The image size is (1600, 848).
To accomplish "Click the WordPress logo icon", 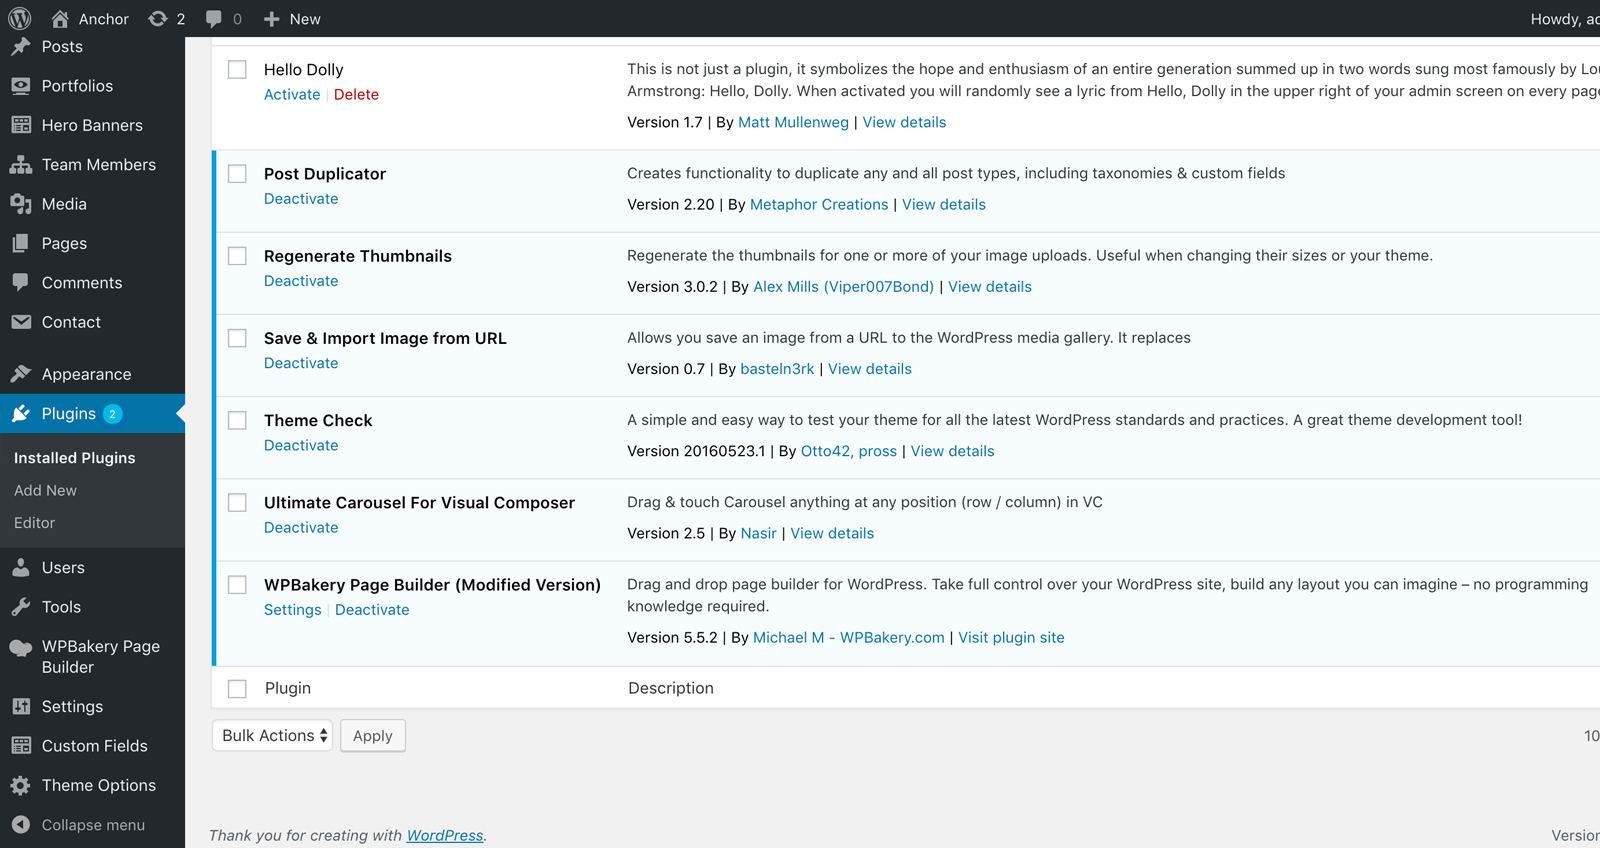I will coord(20,18).
